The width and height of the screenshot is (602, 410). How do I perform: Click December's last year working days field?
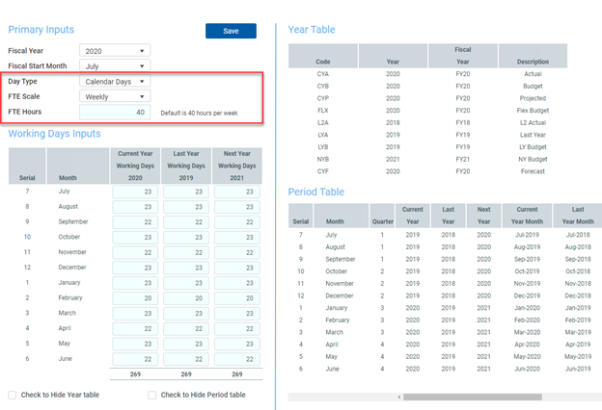(x=184, y=268)
